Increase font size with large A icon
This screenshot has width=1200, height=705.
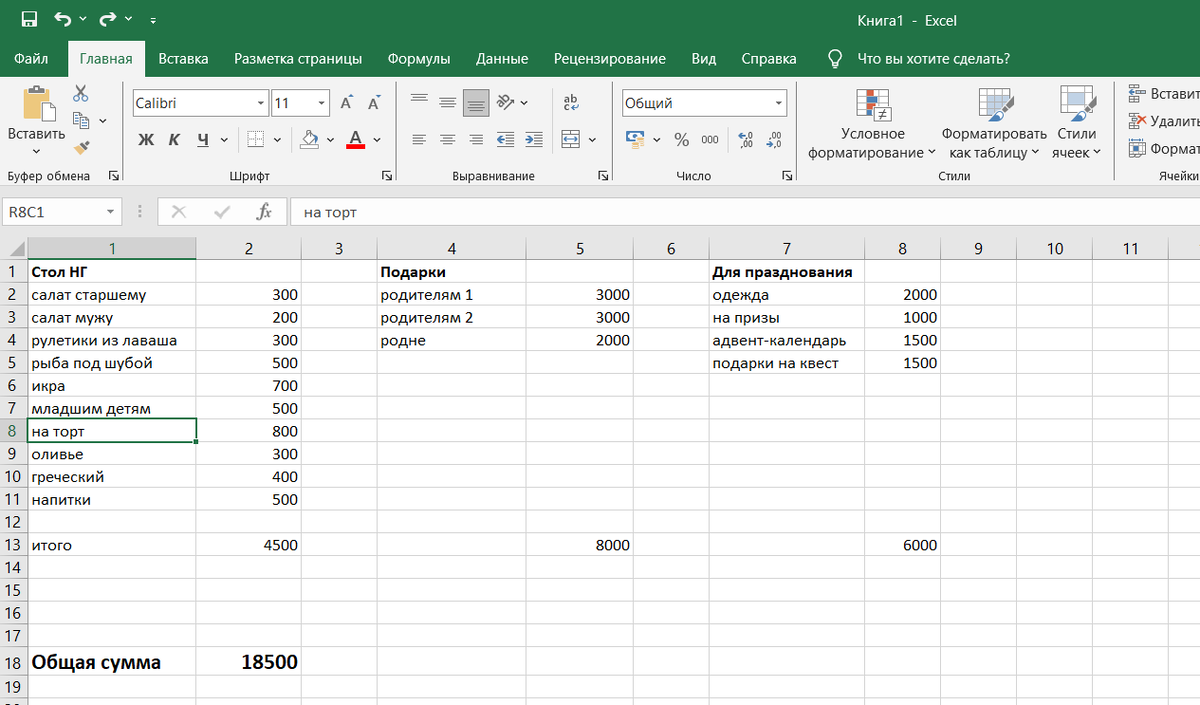point(346,103)
